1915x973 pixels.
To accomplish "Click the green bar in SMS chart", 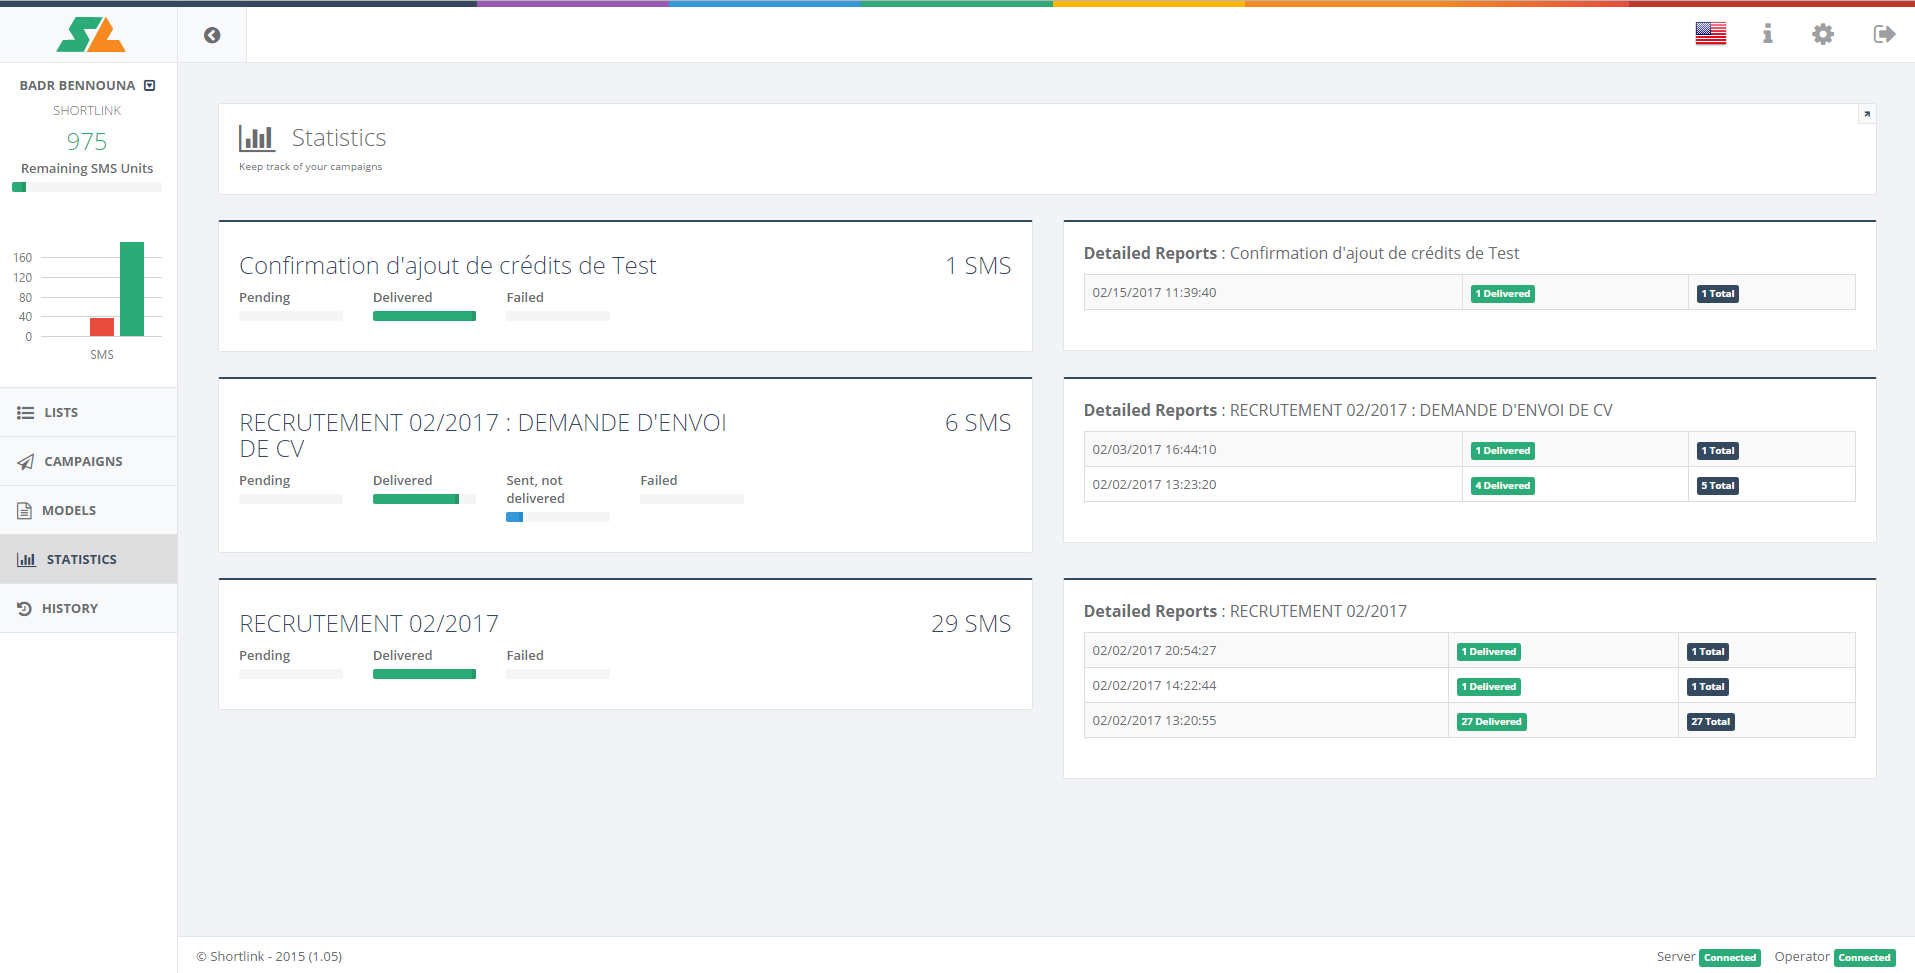I will [132, 289].
